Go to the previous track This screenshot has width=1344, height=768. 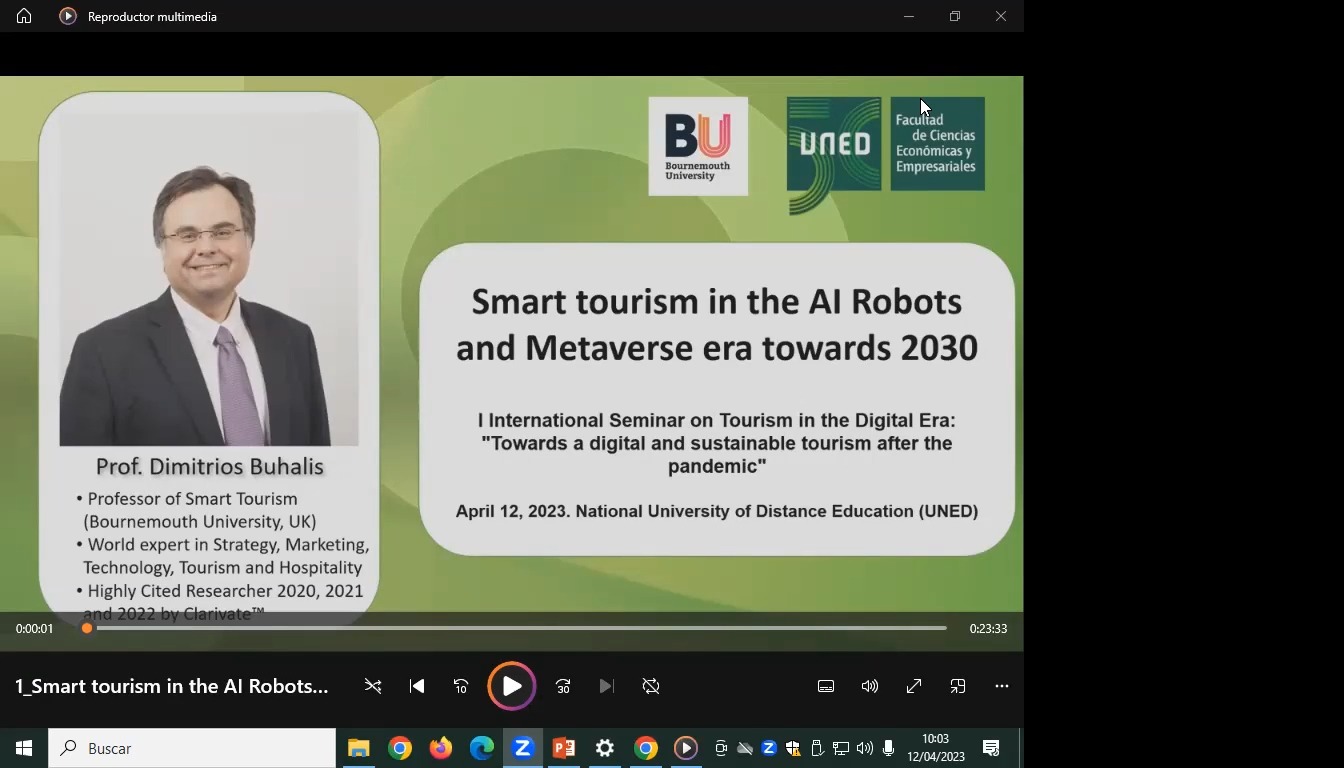tap(417, 686)
